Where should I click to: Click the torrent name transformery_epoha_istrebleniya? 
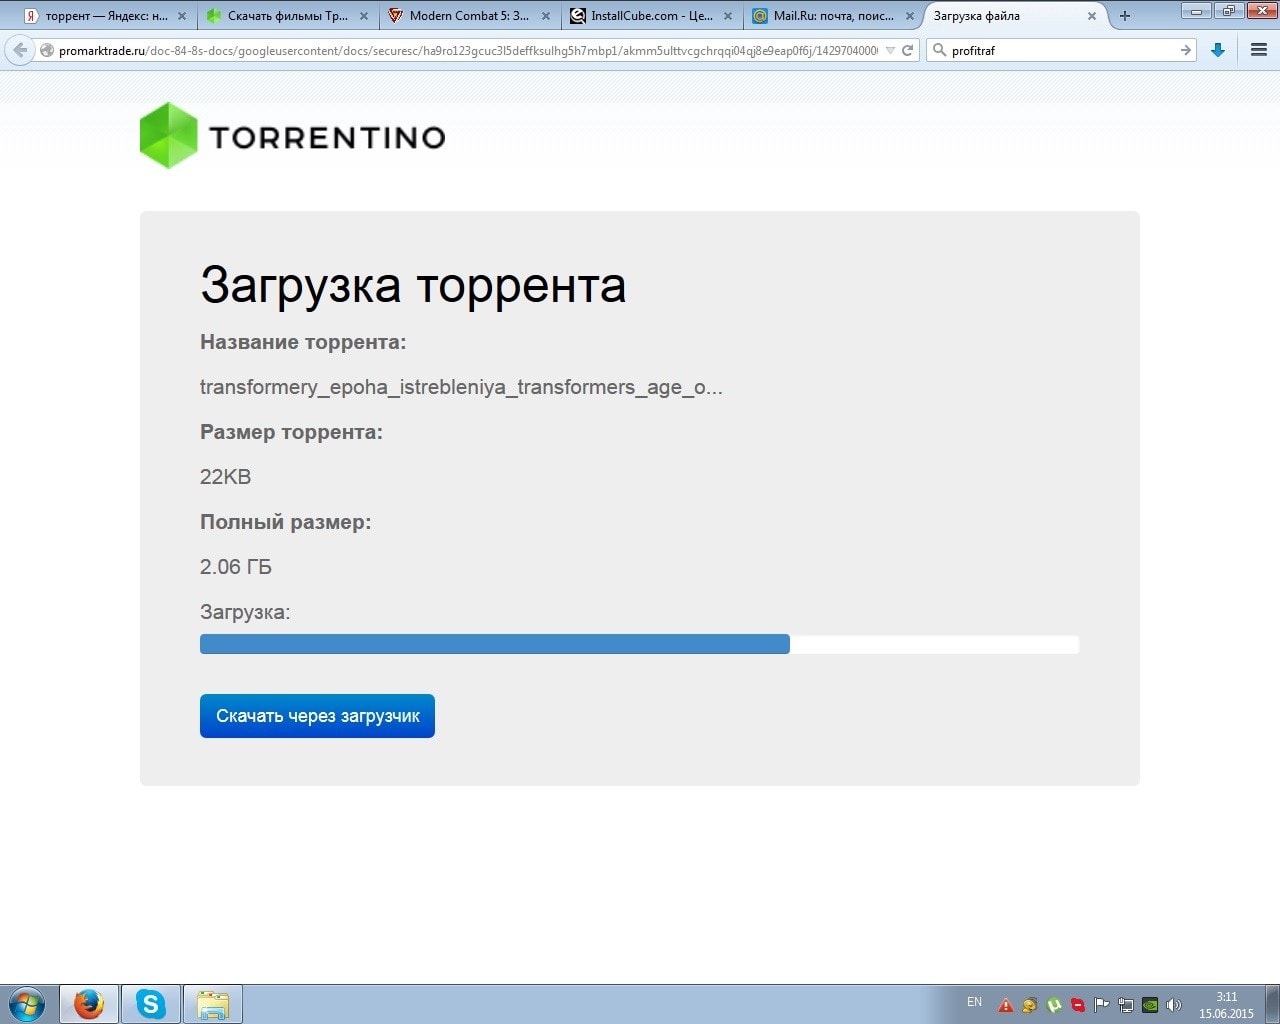click(x=461, y=387)
